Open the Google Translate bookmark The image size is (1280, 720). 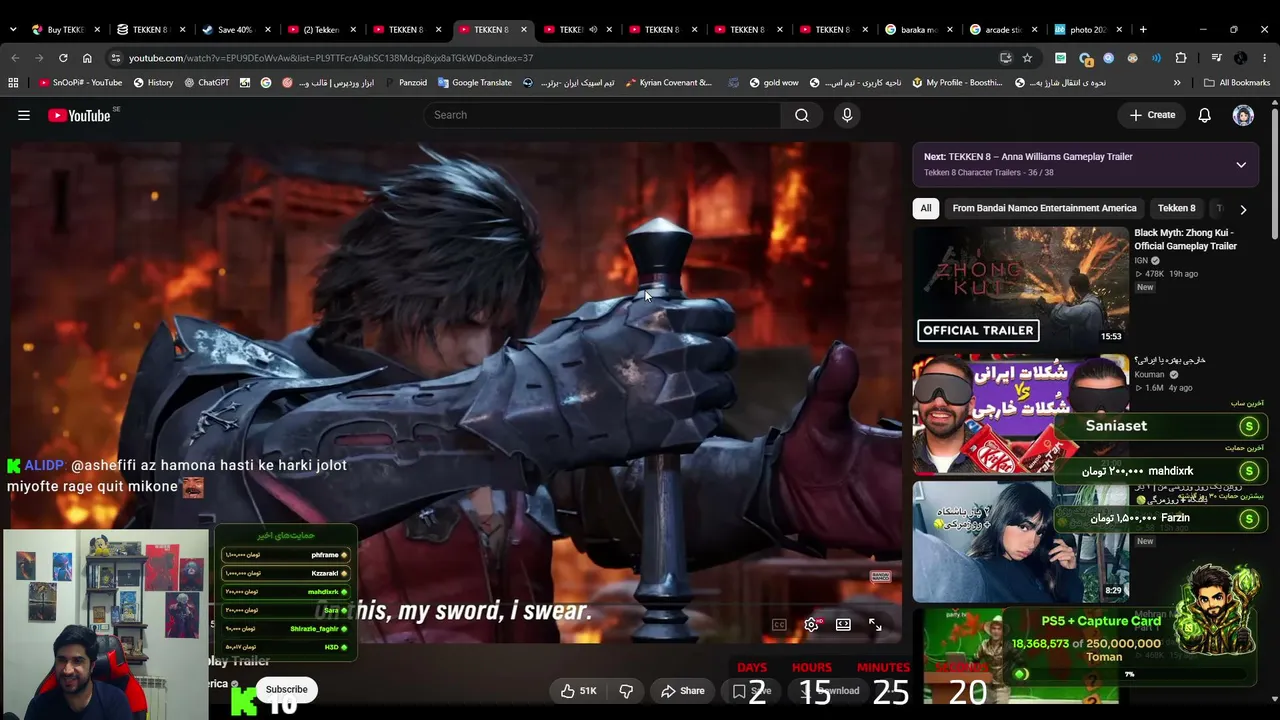click(x=474, y=83)
